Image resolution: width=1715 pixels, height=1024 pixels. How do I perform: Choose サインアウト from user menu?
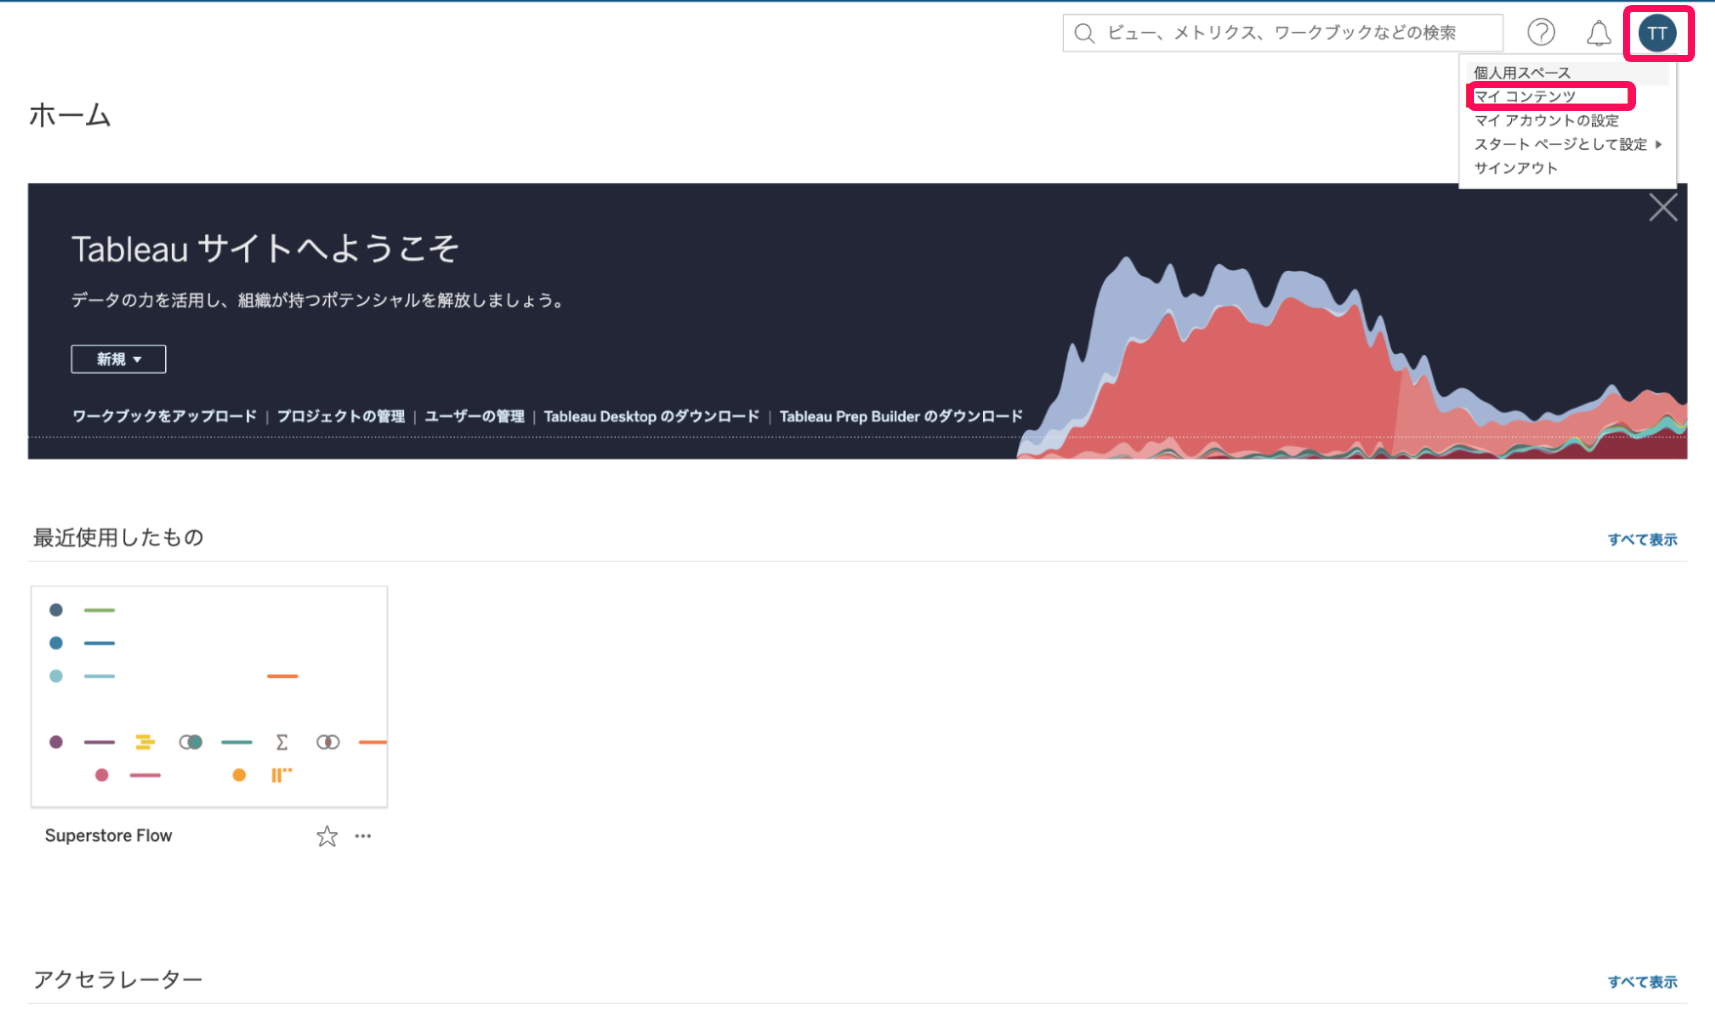[x=1567, y=168]
